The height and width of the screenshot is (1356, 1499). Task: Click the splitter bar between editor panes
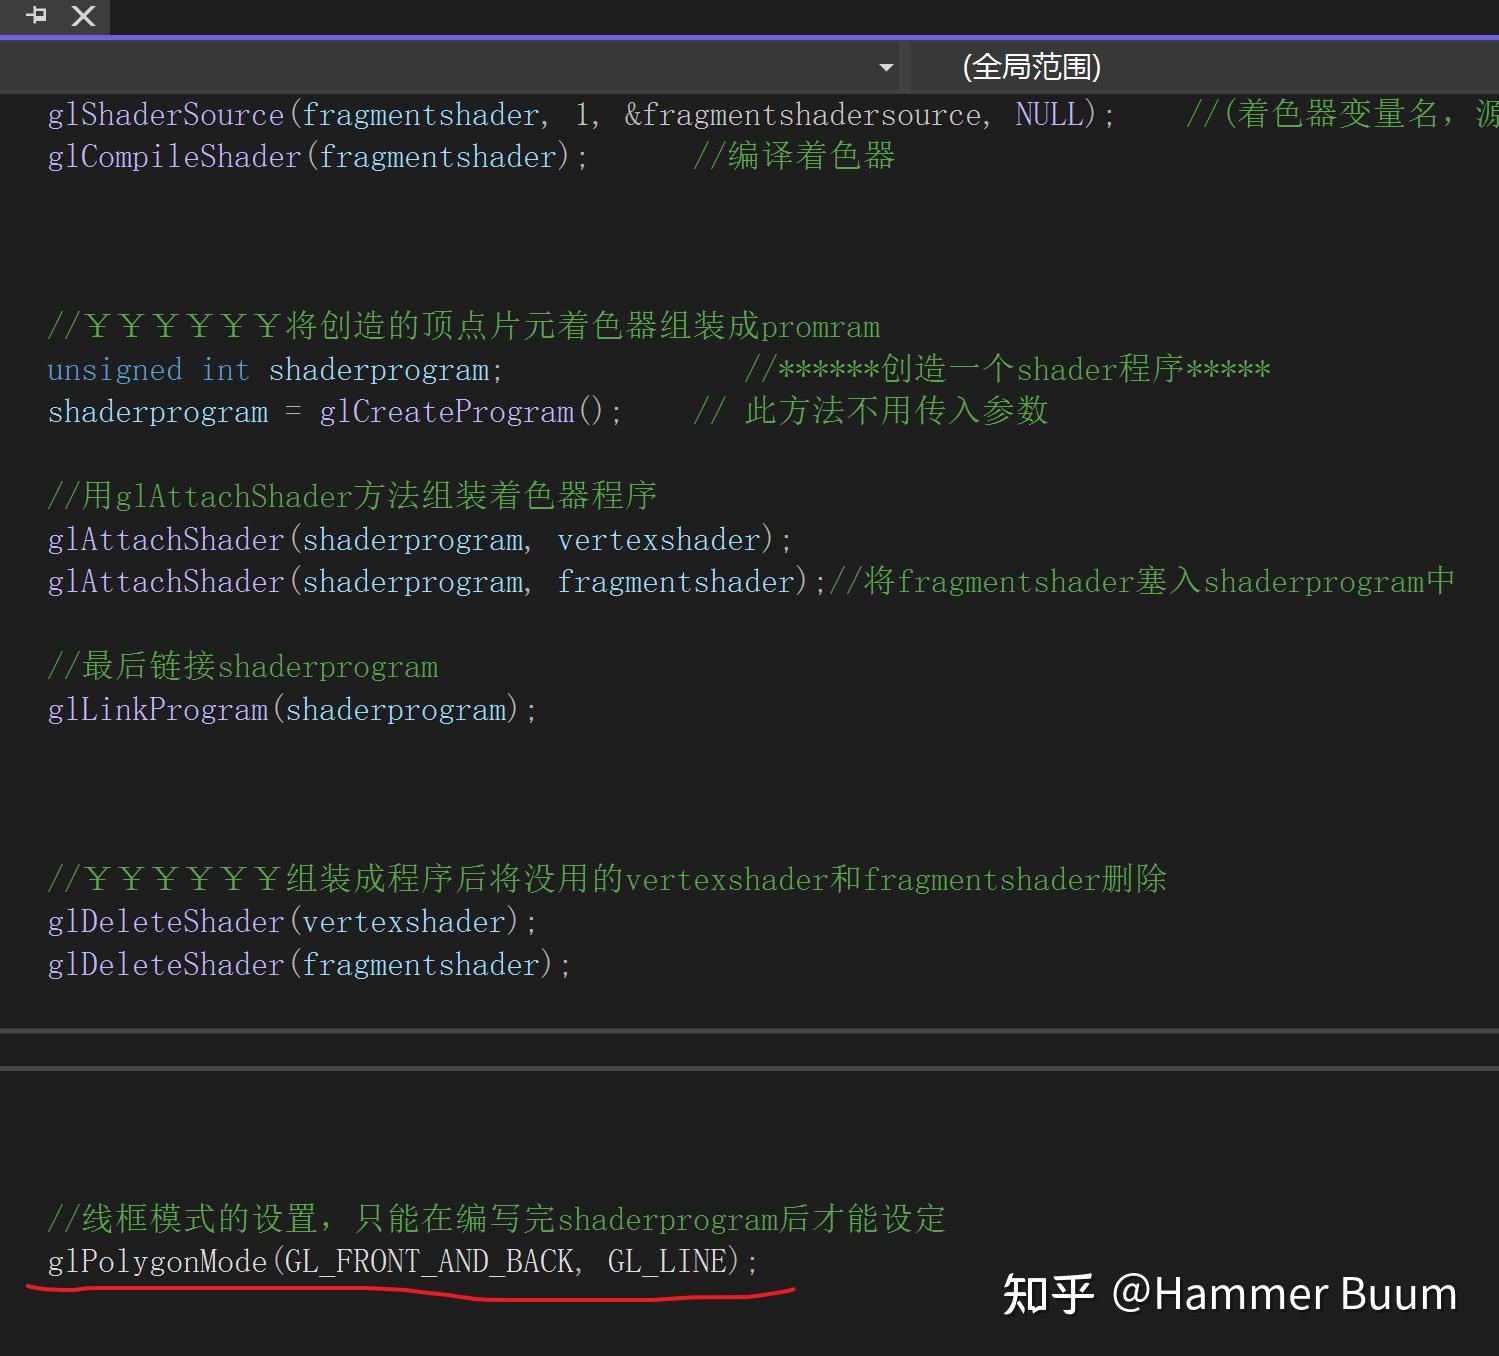(750, 1050)
